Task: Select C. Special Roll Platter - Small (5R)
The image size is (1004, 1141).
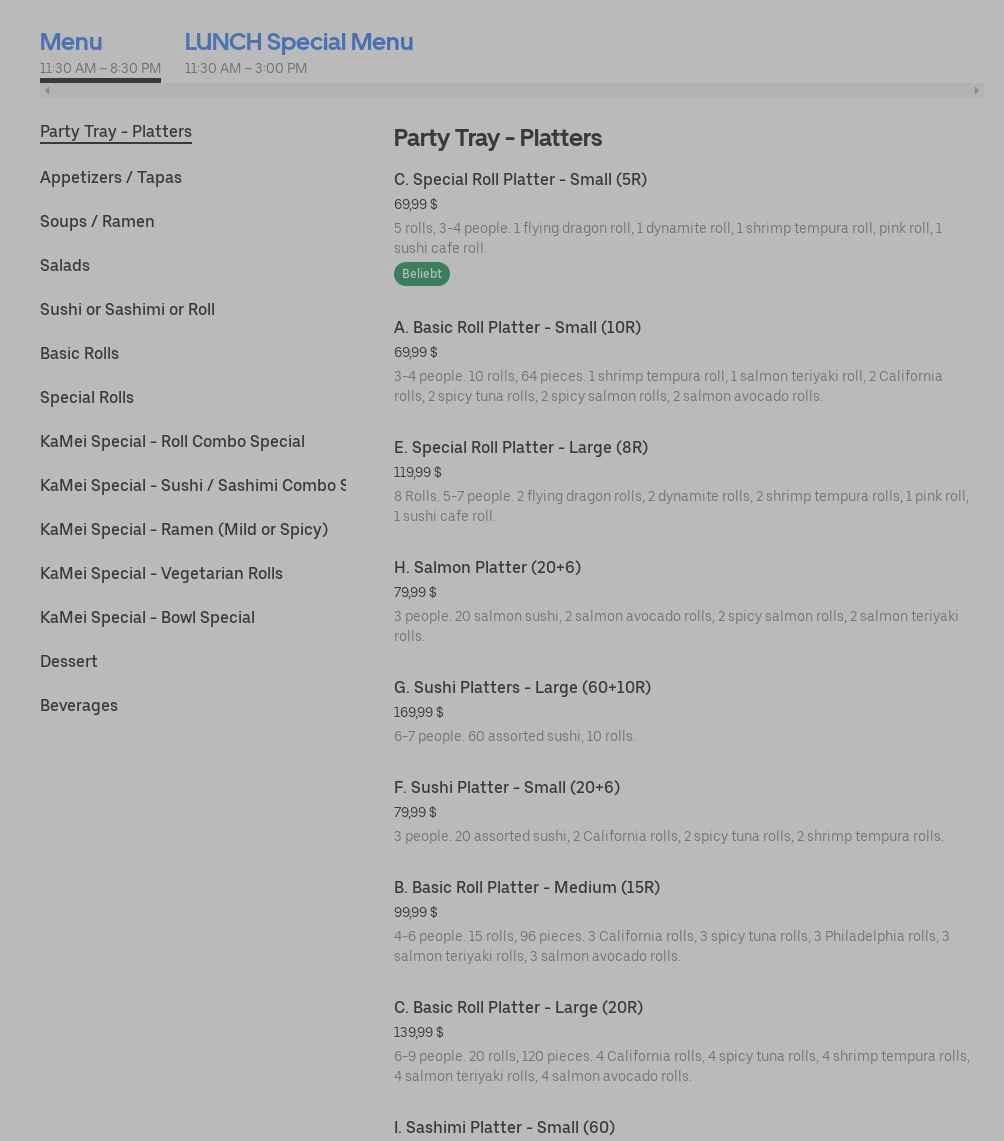Action: (520, 179)
